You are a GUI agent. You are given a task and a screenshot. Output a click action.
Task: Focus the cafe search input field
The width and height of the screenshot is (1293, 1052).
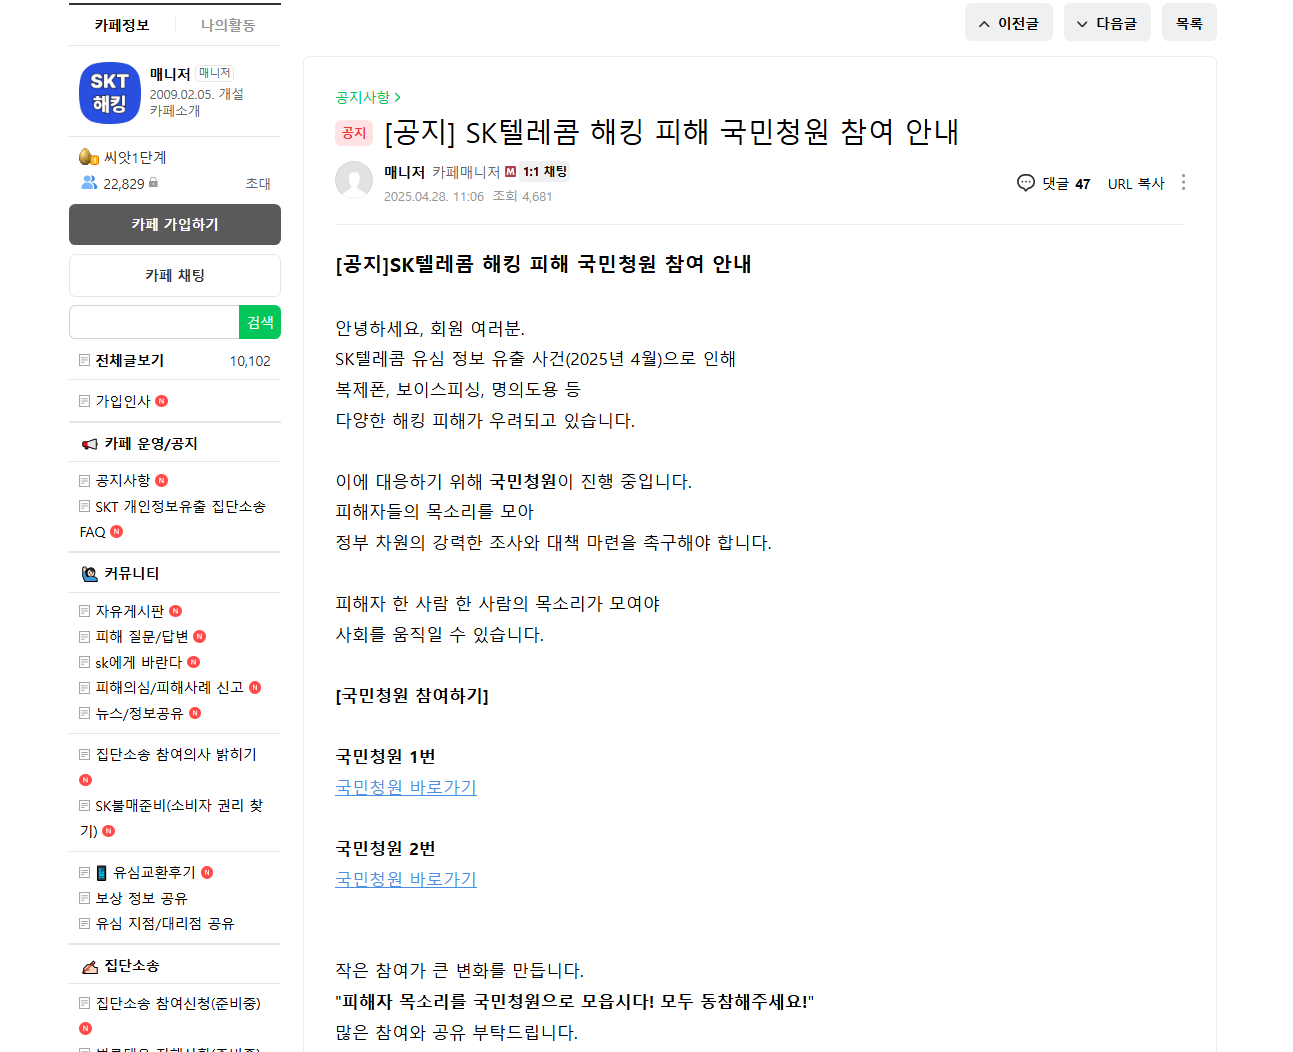154,322
